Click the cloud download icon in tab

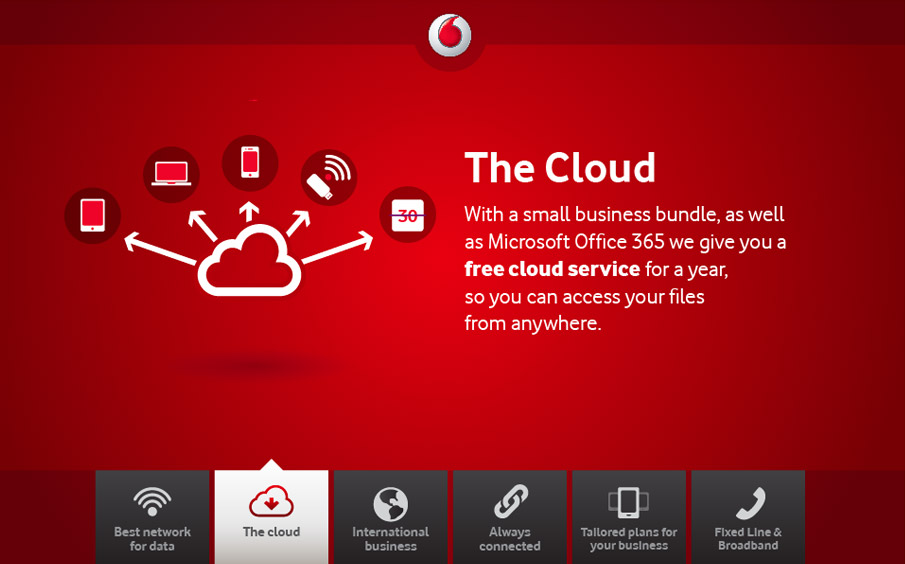pyautogui.click(x=271, y=502)
